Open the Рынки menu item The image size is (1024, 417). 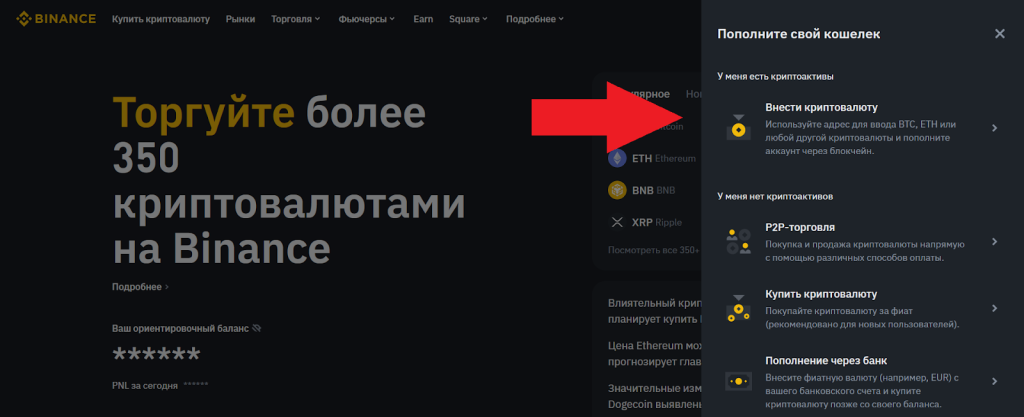pos(240,19)
